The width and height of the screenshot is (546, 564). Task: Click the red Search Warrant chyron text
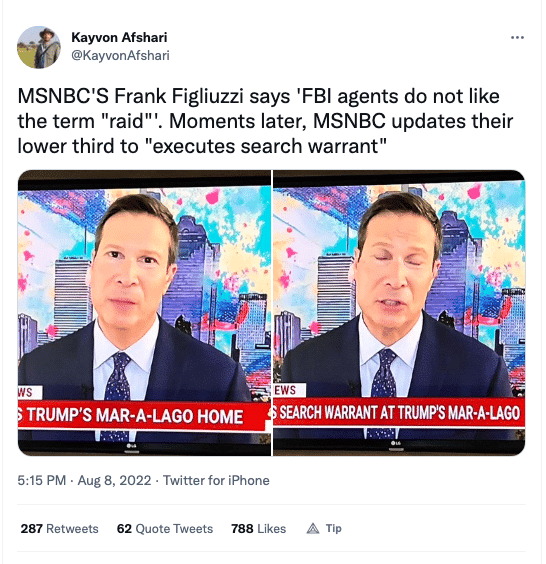coord(399,413)
